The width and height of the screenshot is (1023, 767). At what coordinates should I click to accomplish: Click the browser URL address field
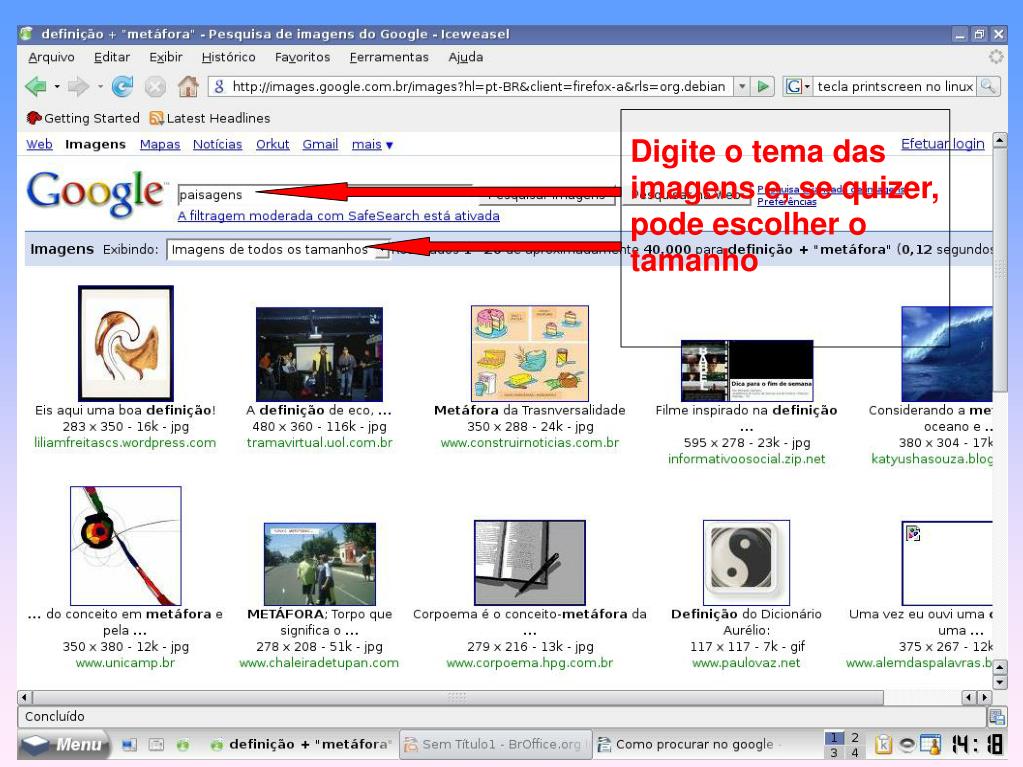(478, 86)
